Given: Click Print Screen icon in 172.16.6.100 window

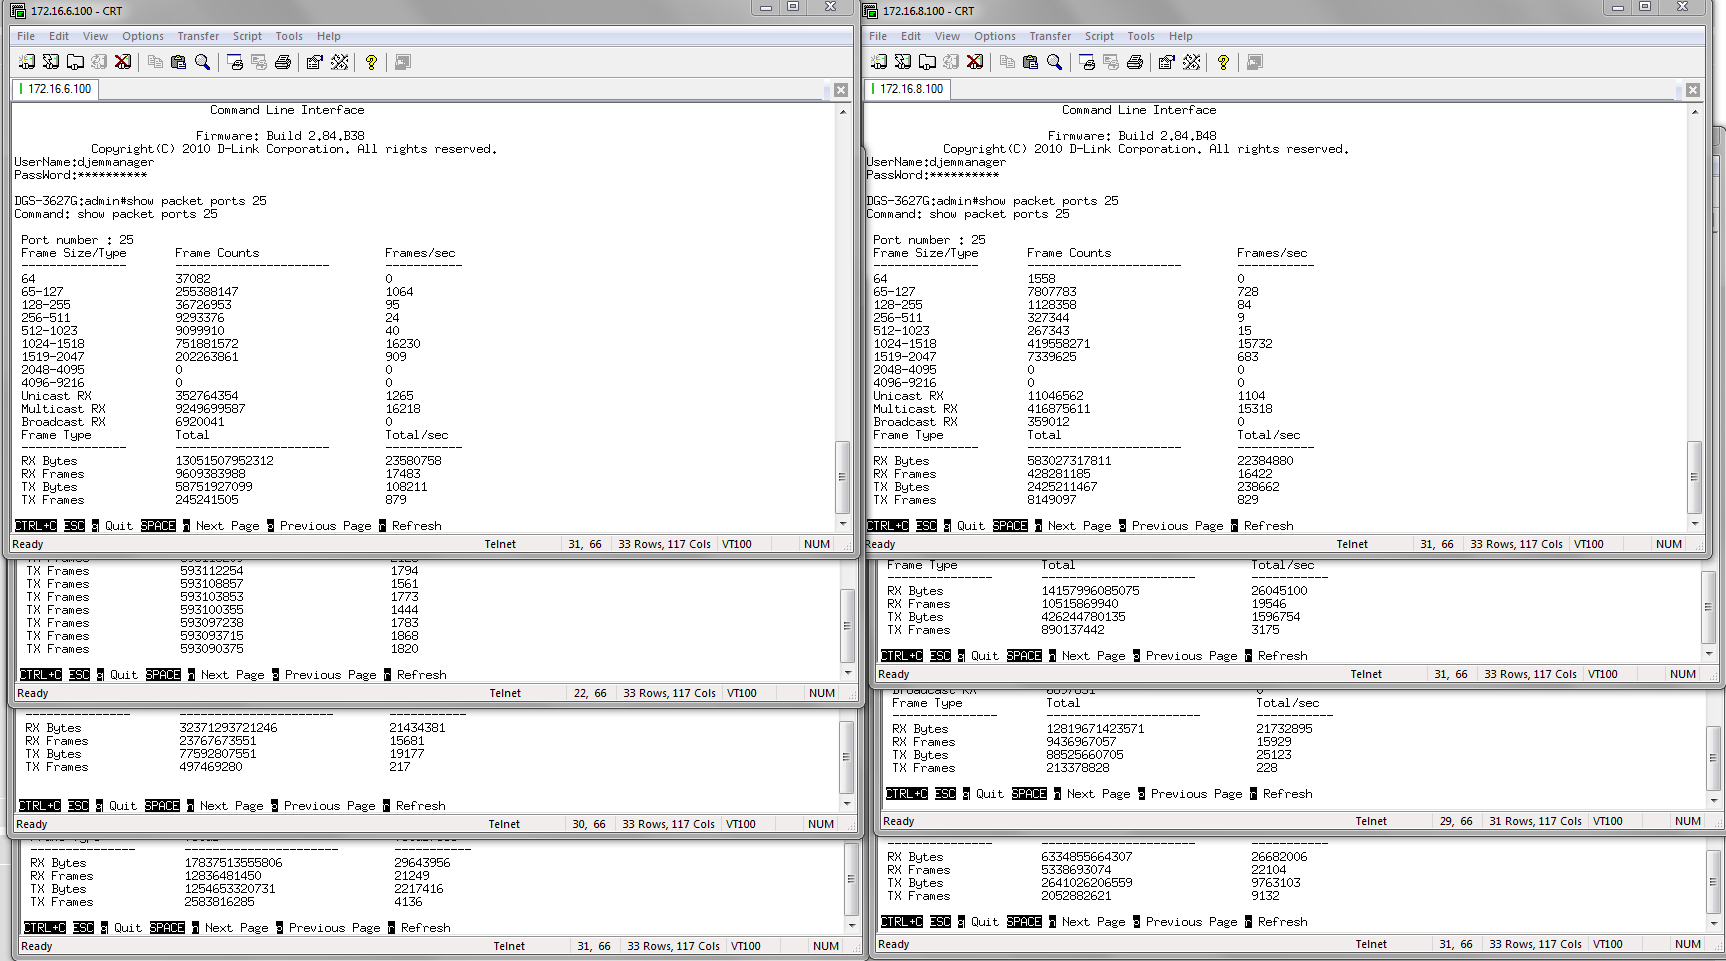Looking at the screenshot, I should tap(235, 62).
